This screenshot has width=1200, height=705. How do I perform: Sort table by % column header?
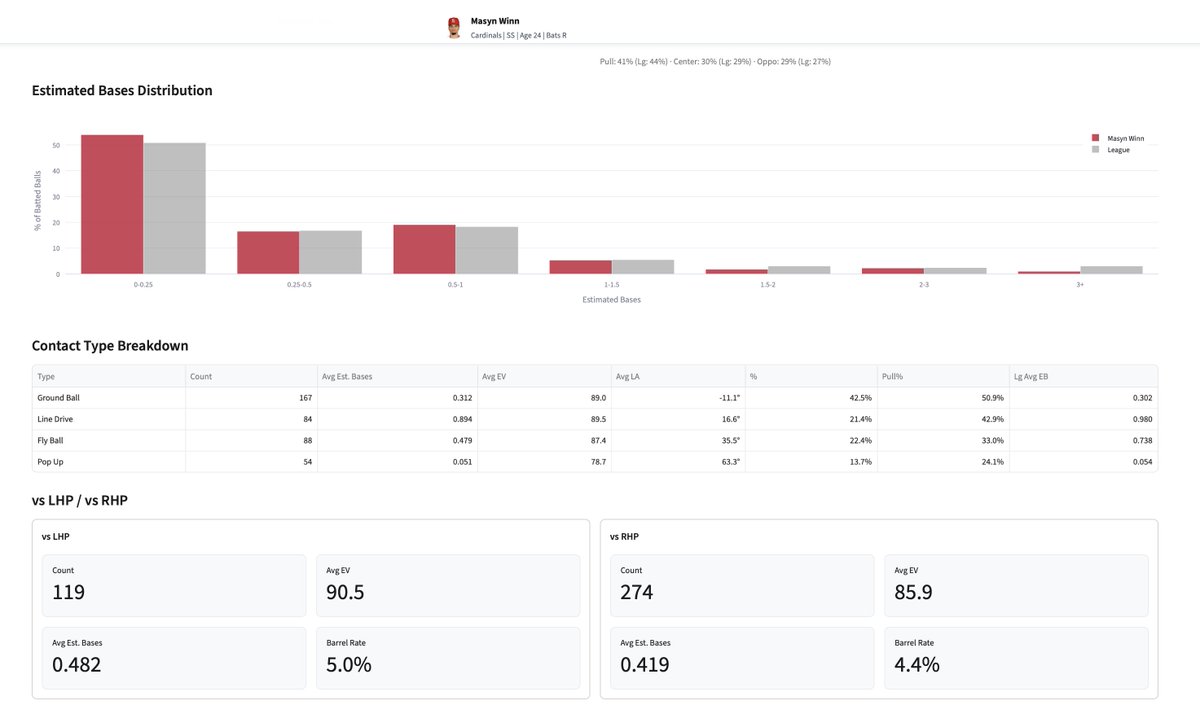click(x=811, y=377)
